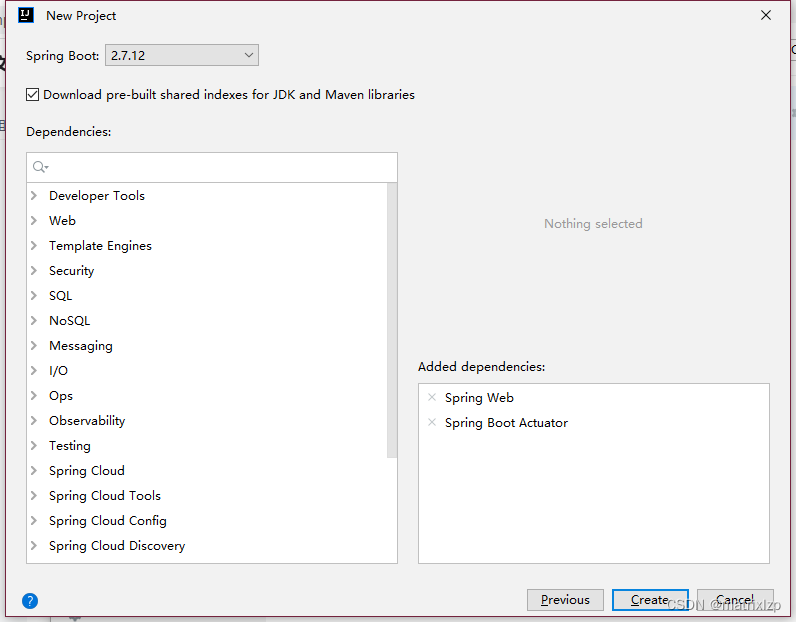The image size is (796, 622).
Task: Click the dependencies search field
Action: tap(212, 167)
